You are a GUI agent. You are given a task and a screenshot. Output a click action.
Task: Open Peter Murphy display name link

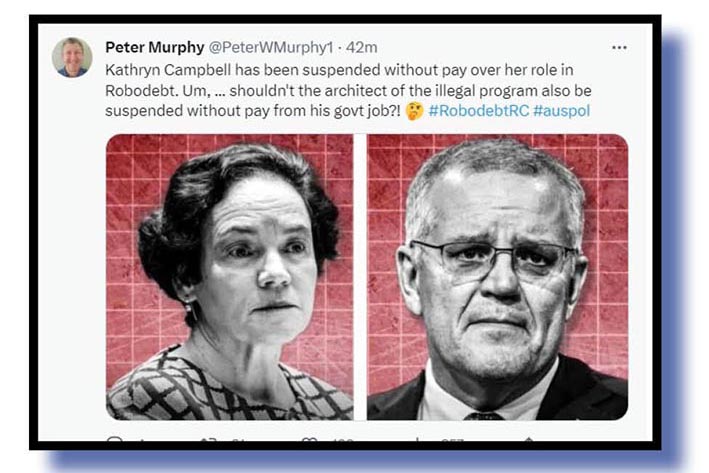coord(155,47)
